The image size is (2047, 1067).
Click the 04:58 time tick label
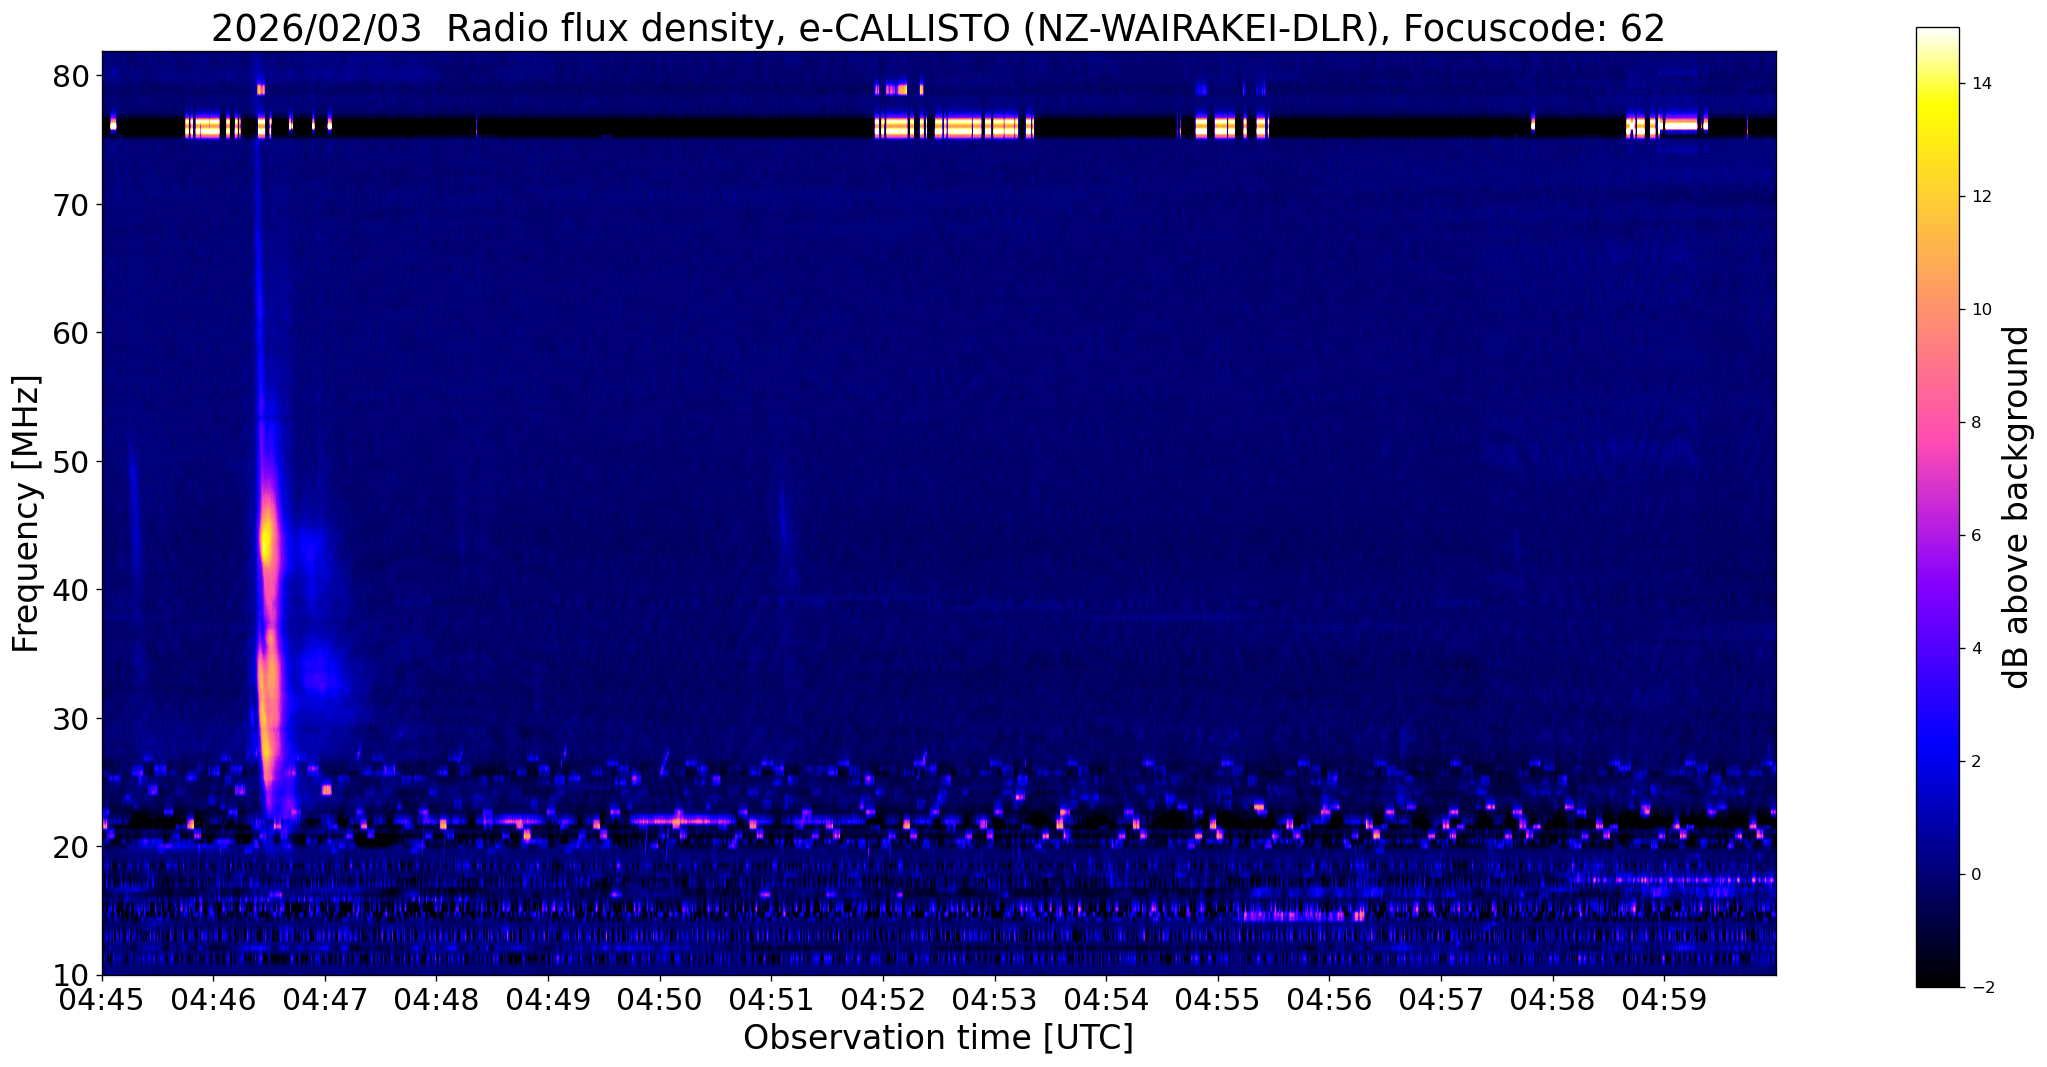(1552, 999)
